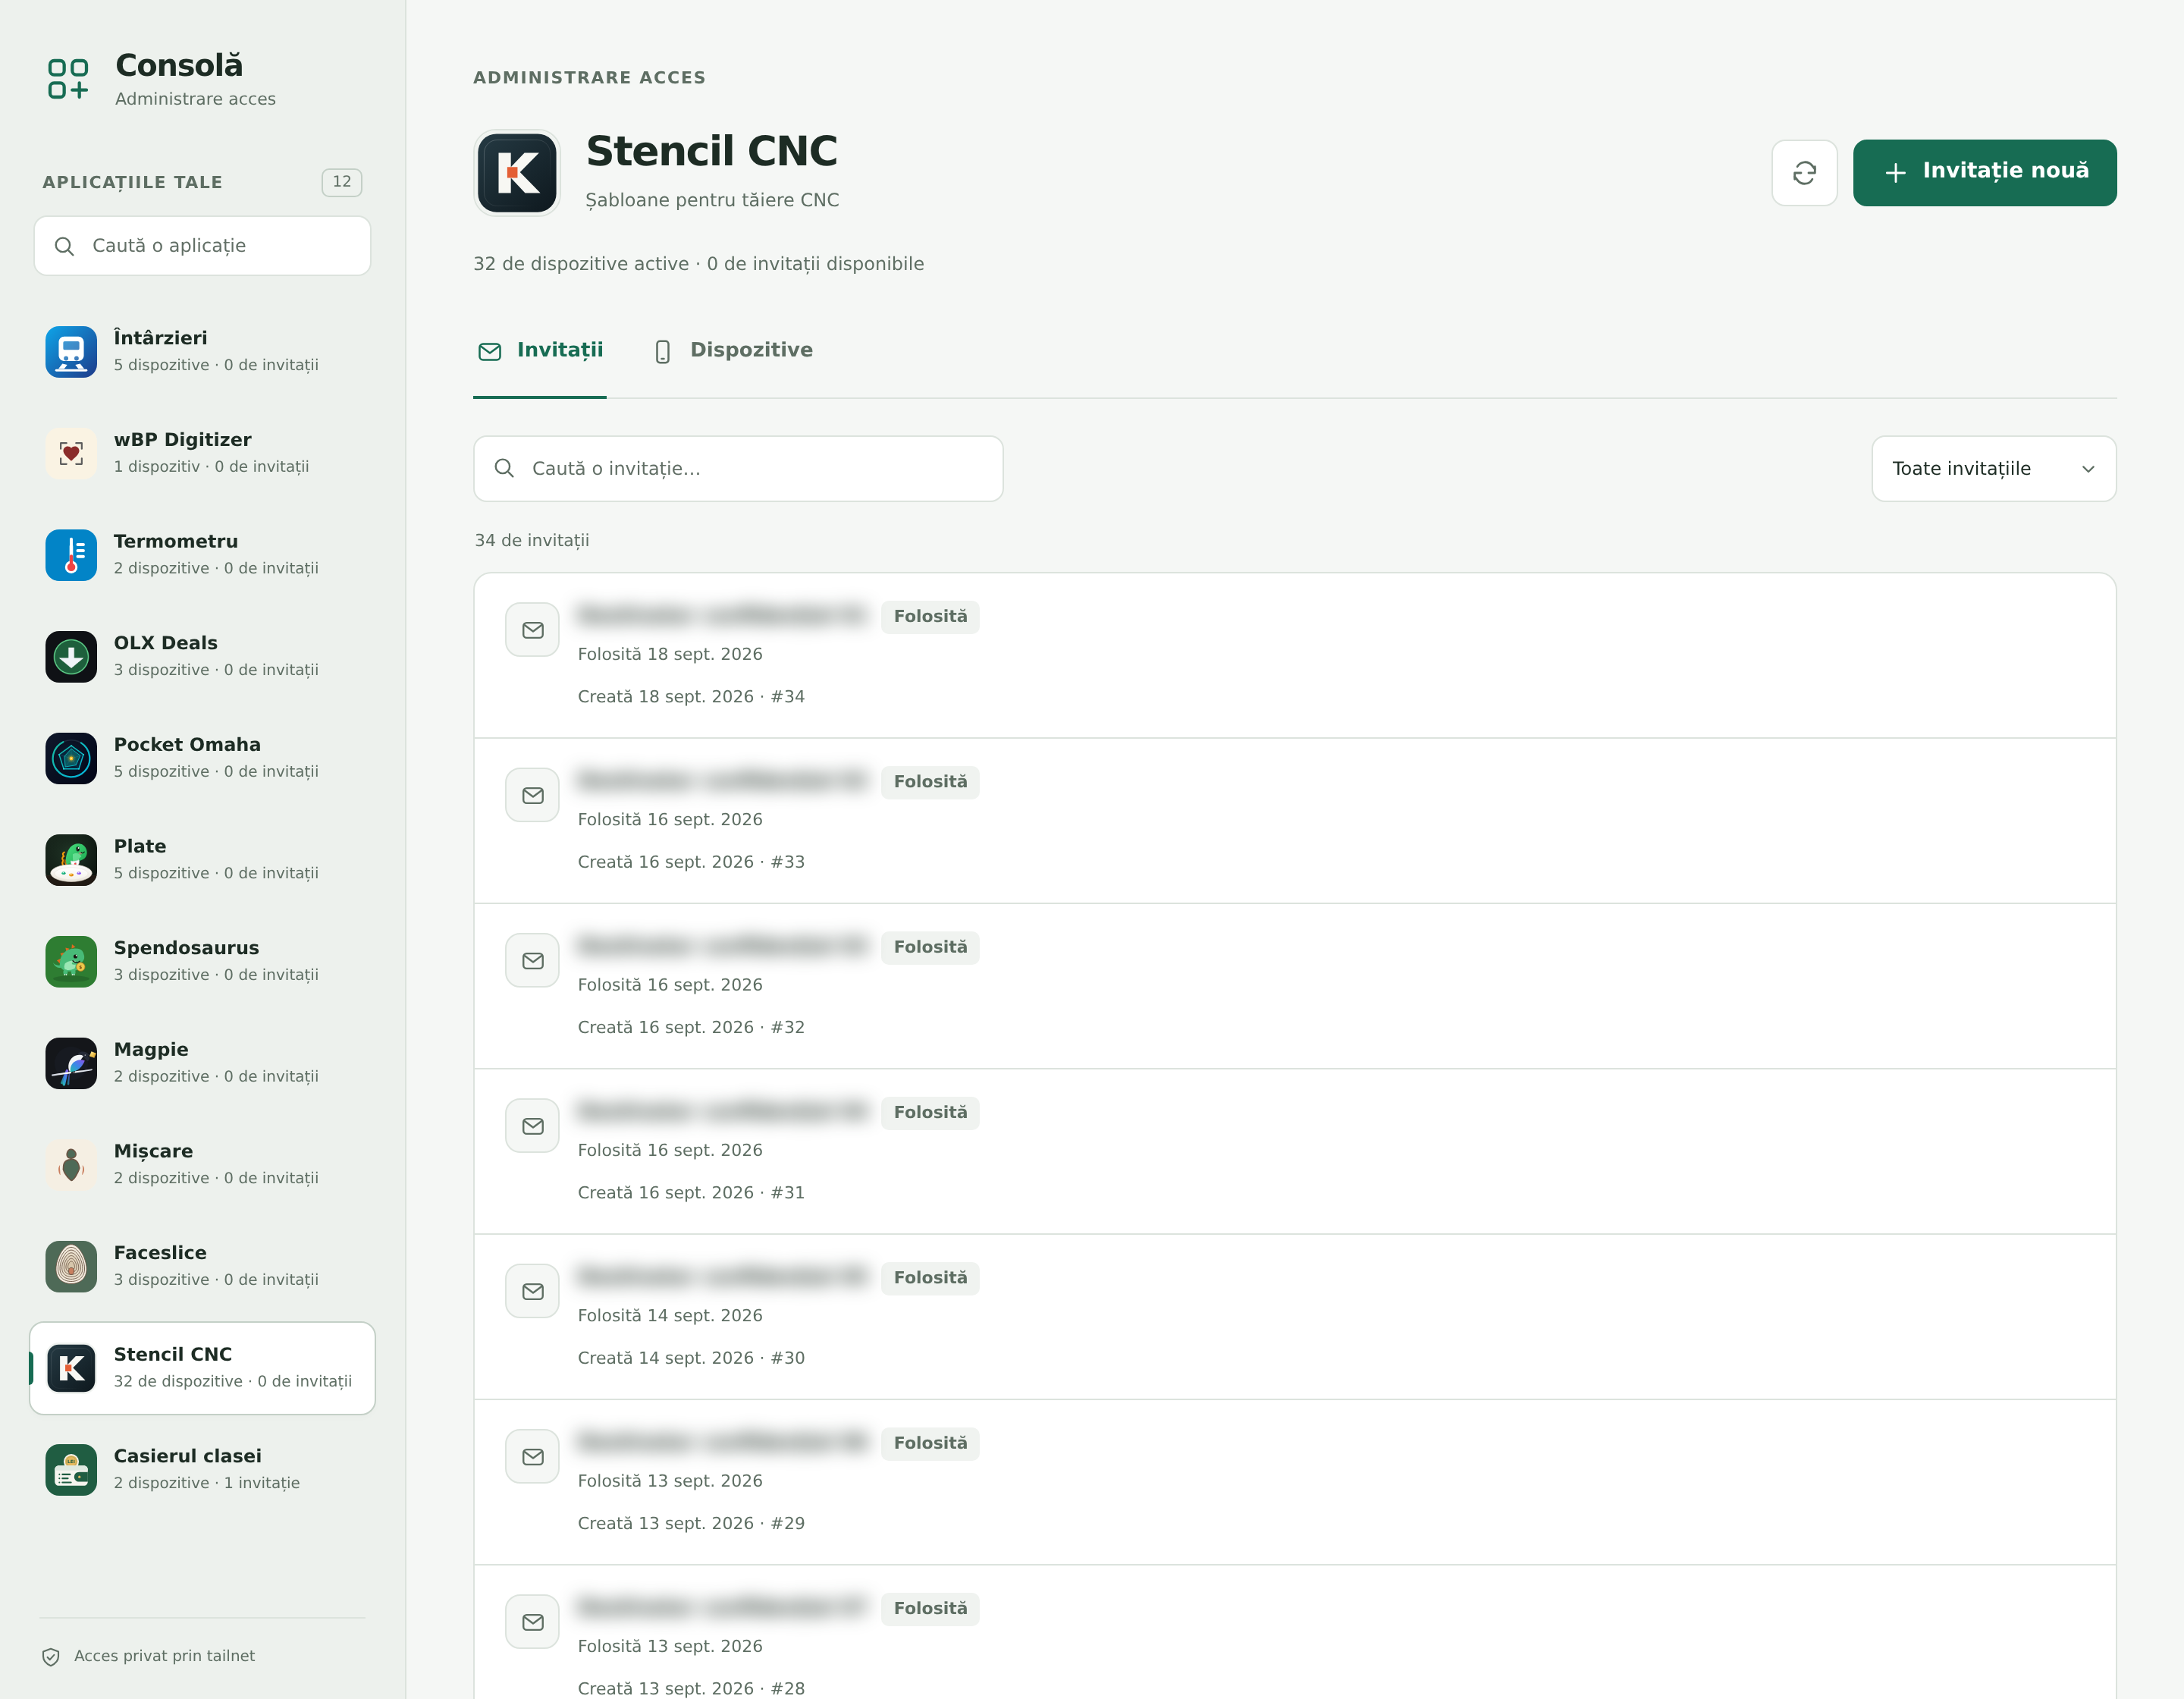This screenshot has height=1699, width=2184.
Task: Open the OLX Deals download icon
Action: point(71,656)
